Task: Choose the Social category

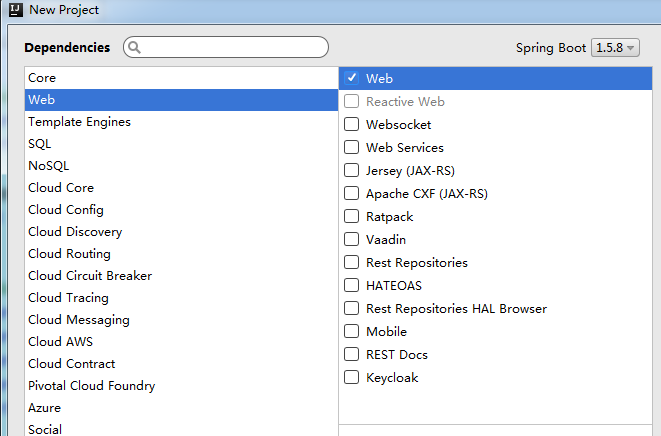Action: pyautogui.click(x=181, y=428)
